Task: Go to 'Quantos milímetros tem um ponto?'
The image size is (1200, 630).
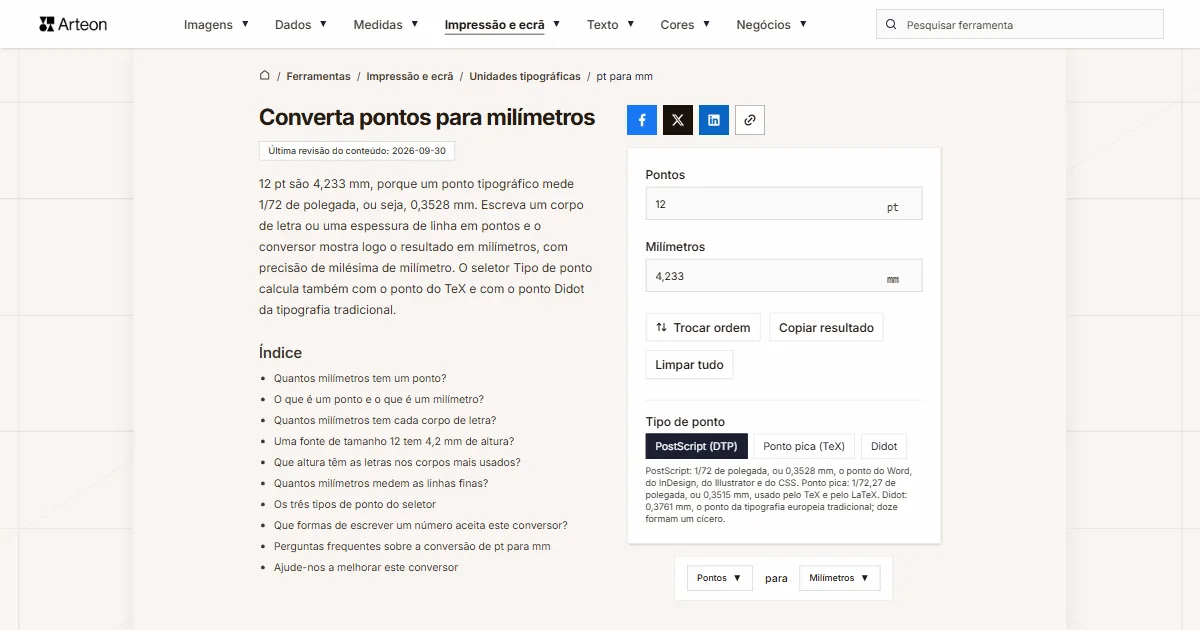Action: (360, 378)
